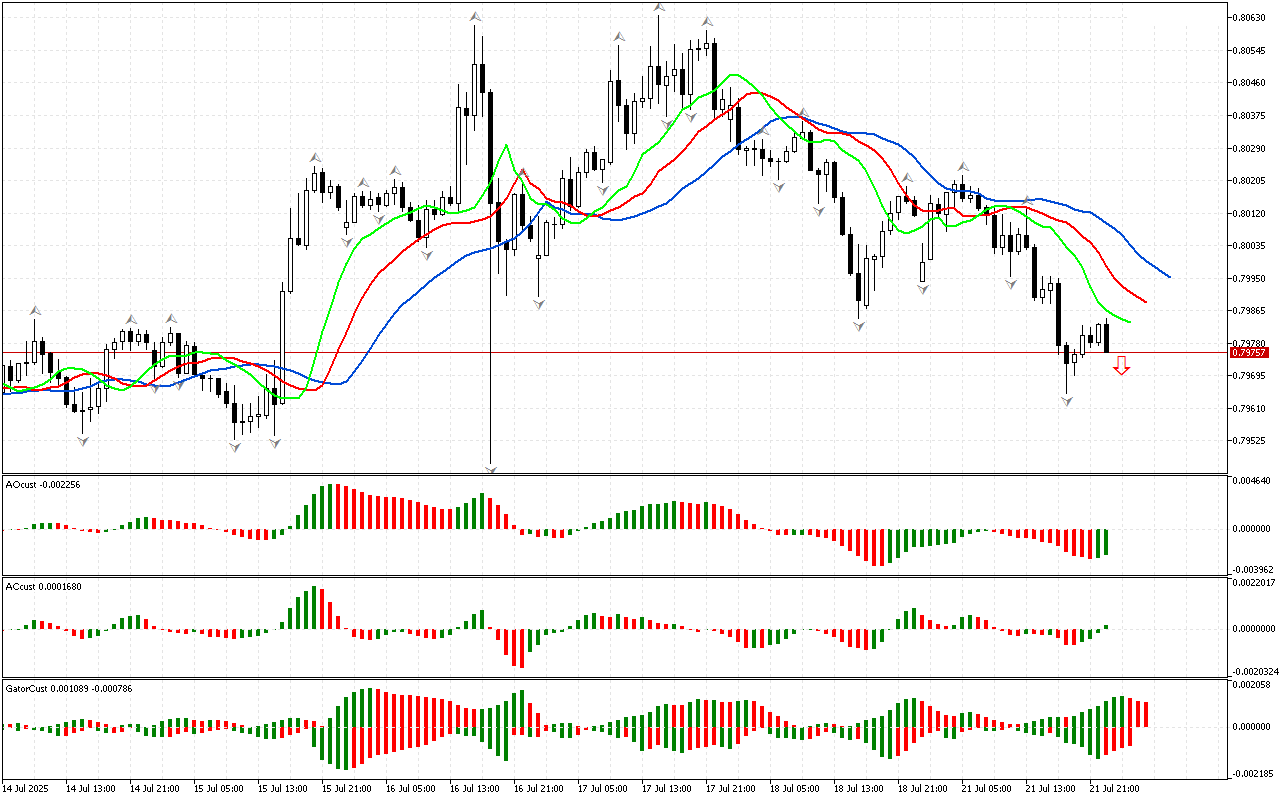Click the 14 Jul 2025 date label

(x=27, y=788)
